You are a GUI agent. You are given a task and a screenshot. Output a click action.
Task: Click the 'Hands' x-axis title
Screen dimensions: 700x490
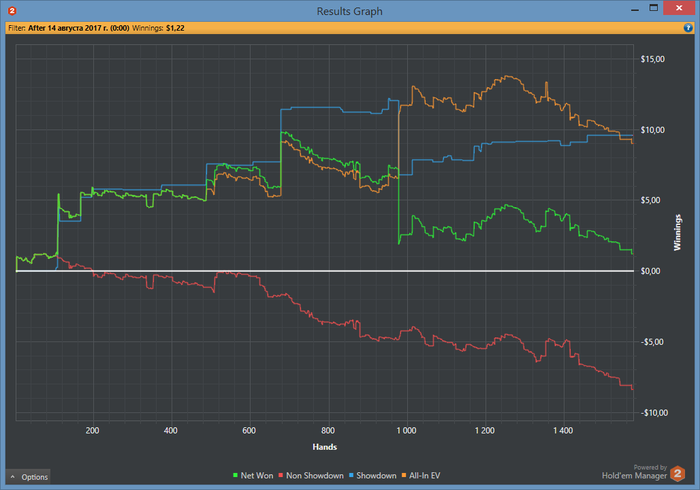(x=325, y=447)
